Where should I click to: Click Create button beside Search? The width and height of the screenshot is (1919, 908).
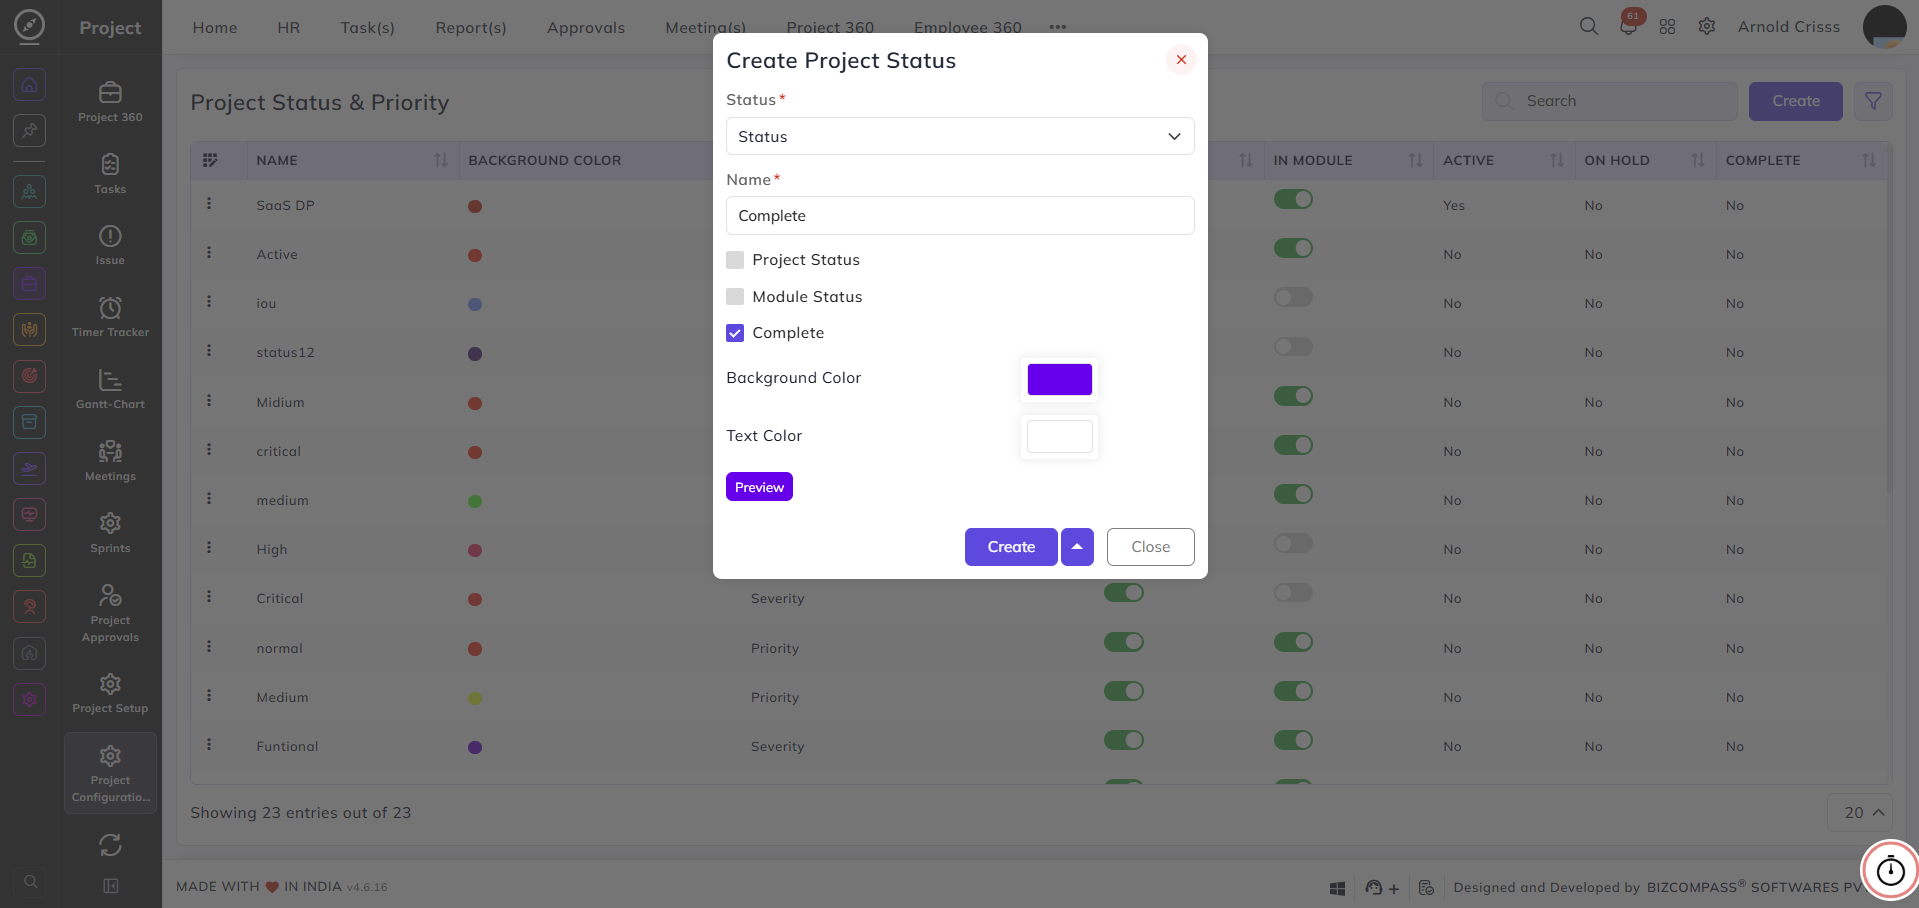click(1795, 101)
